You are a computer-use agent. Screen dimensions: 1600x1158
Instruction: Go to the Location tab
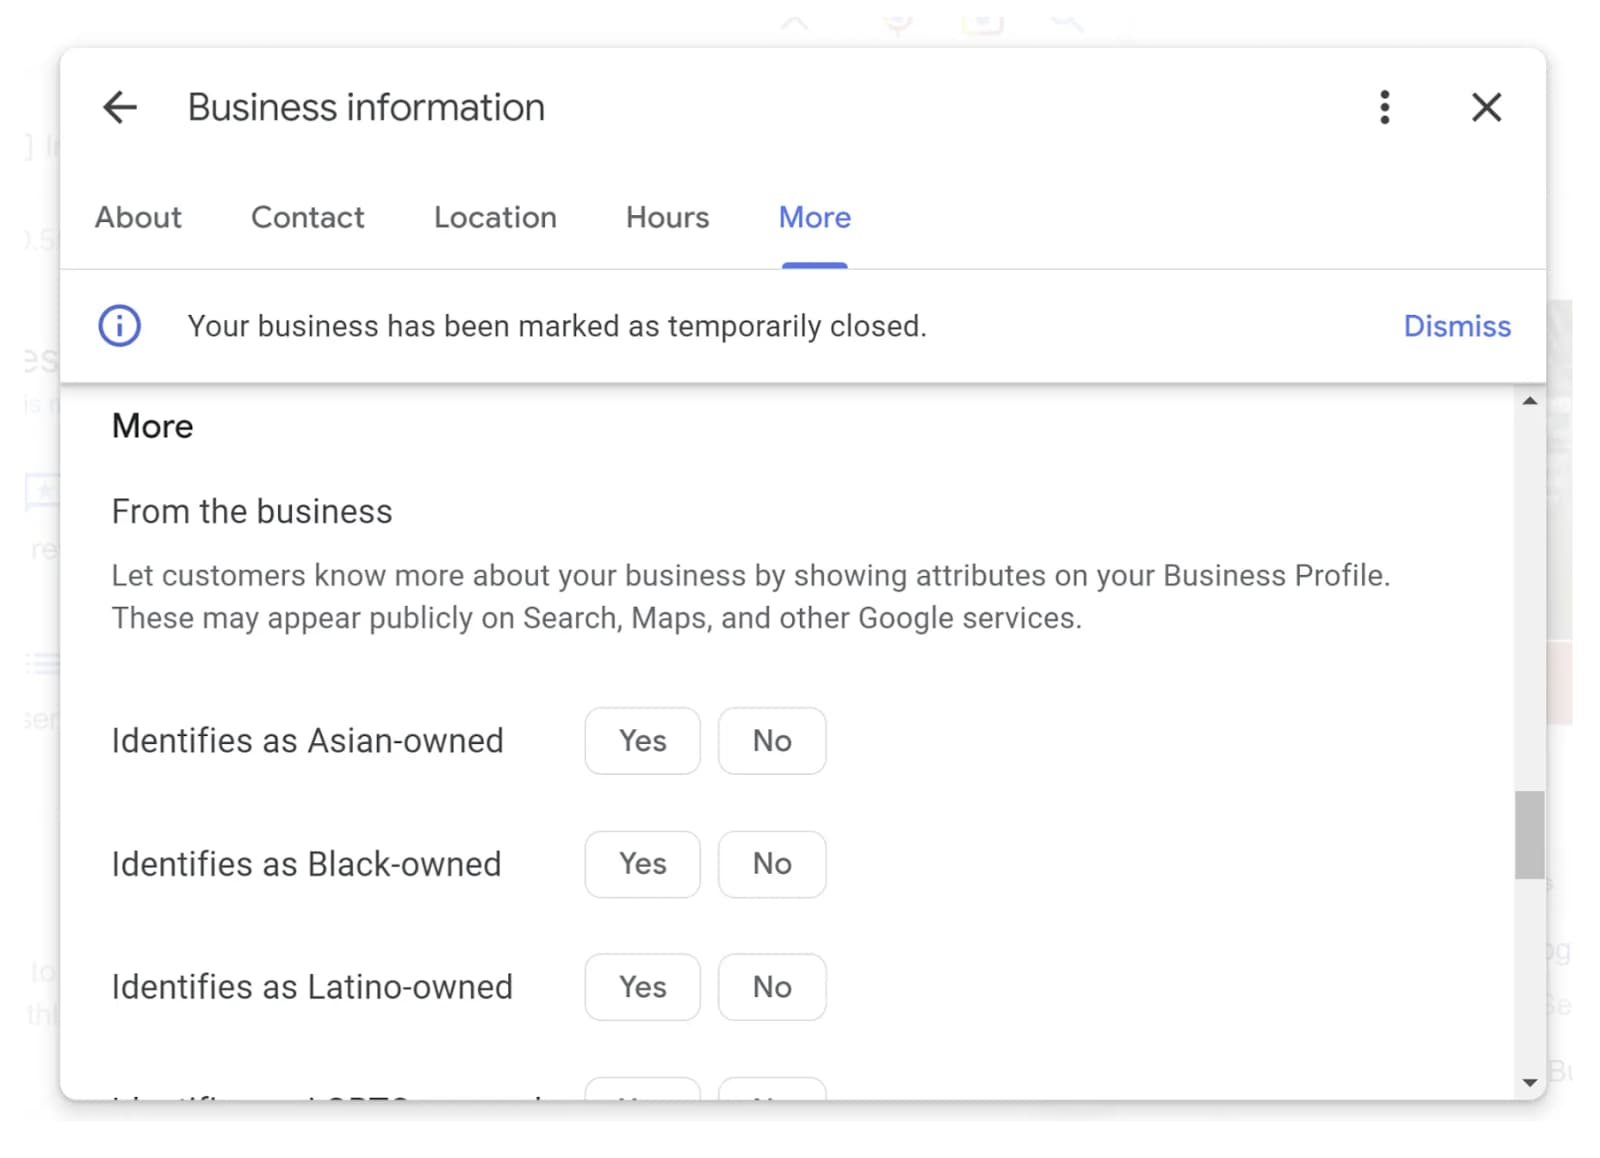pyautogui.click(x=495, y=217)
